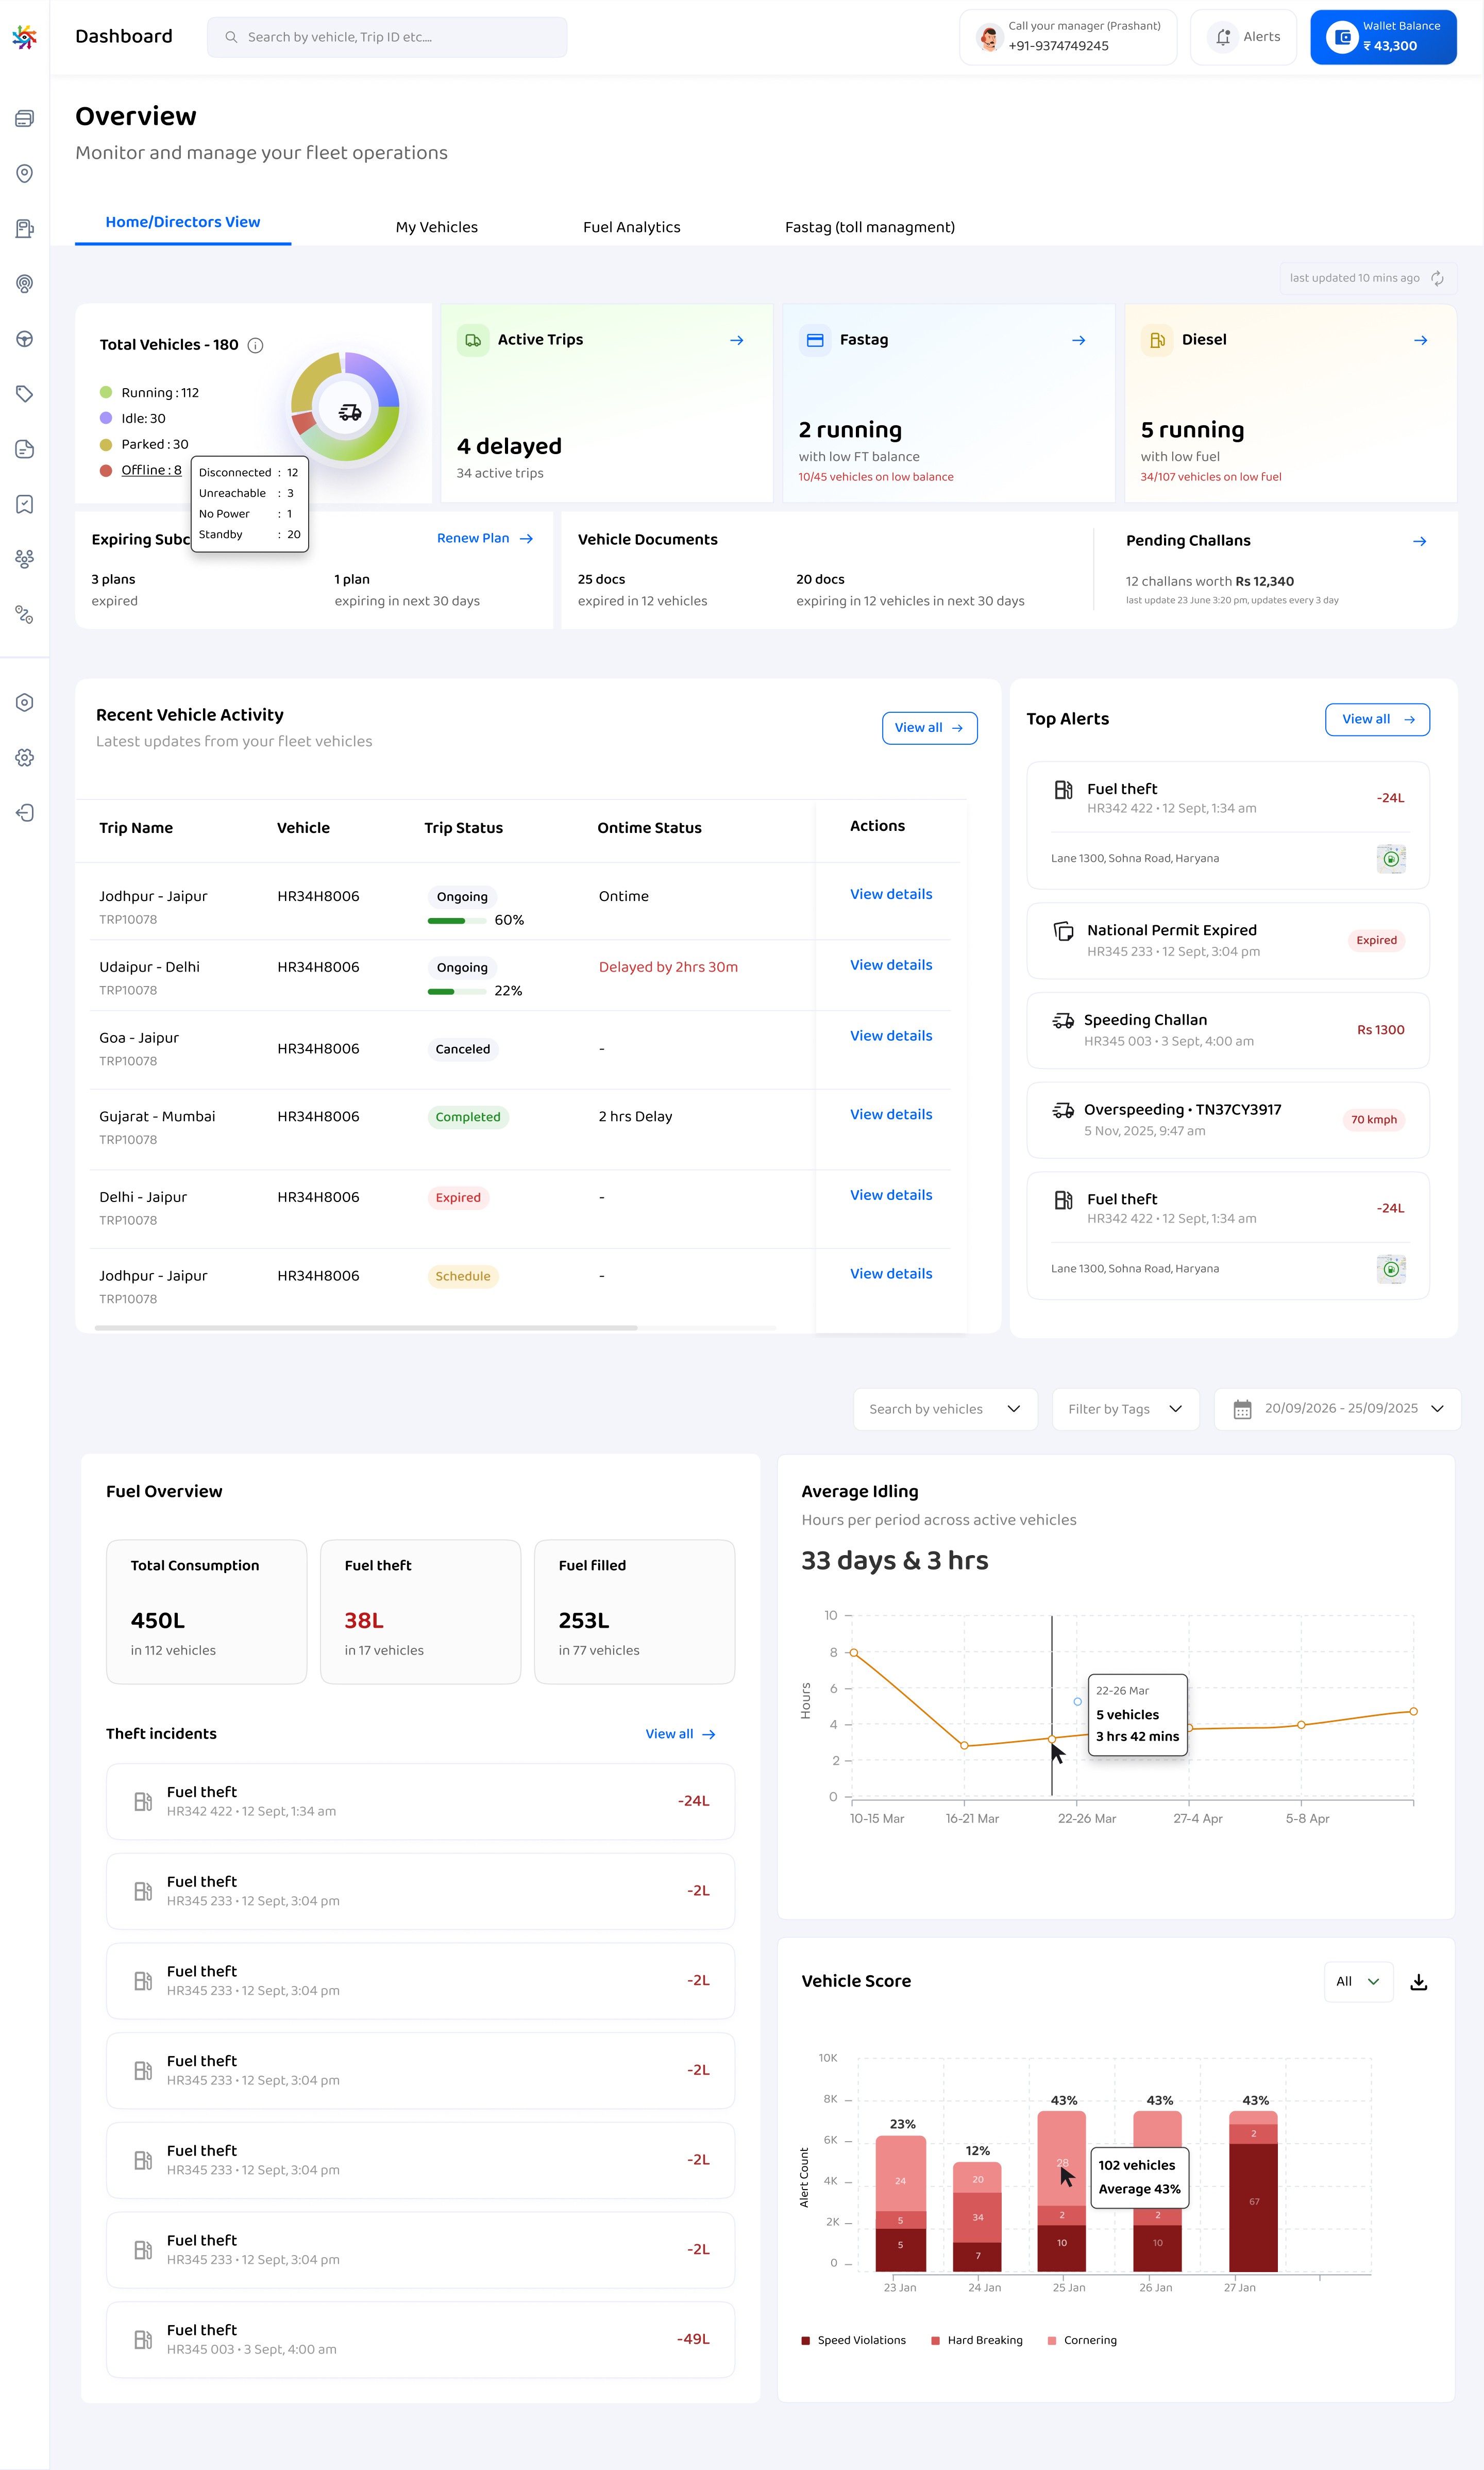Image resolution: width=1484 pixels, height=2470 pixels.
Task: Click the Fuel theft 38L card
Action: click(x=420, y=1611)
